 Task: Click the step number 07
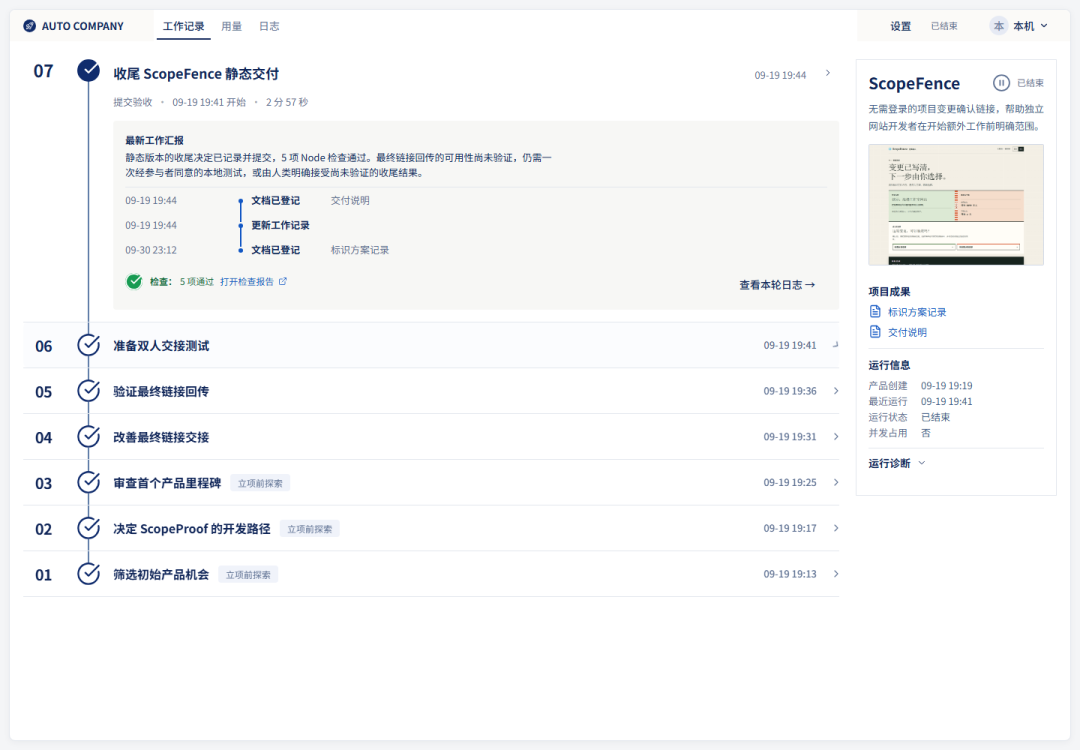coord(43,71)
